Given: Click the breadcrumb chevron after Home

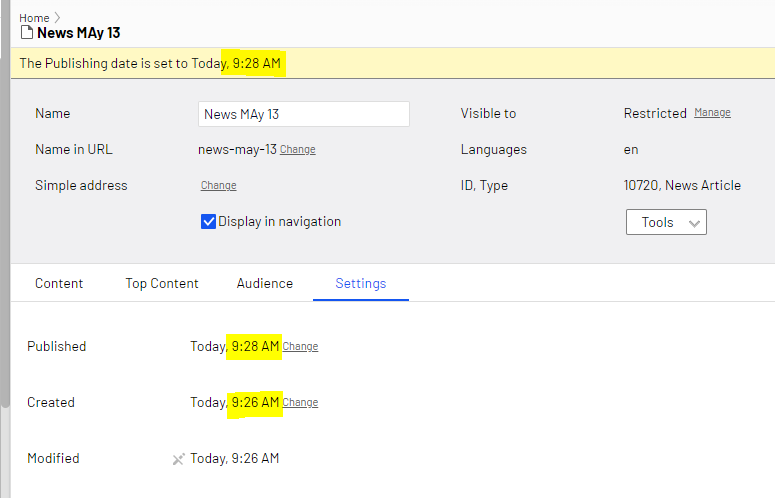Looking at the screenshot, I should click(57, 18).
